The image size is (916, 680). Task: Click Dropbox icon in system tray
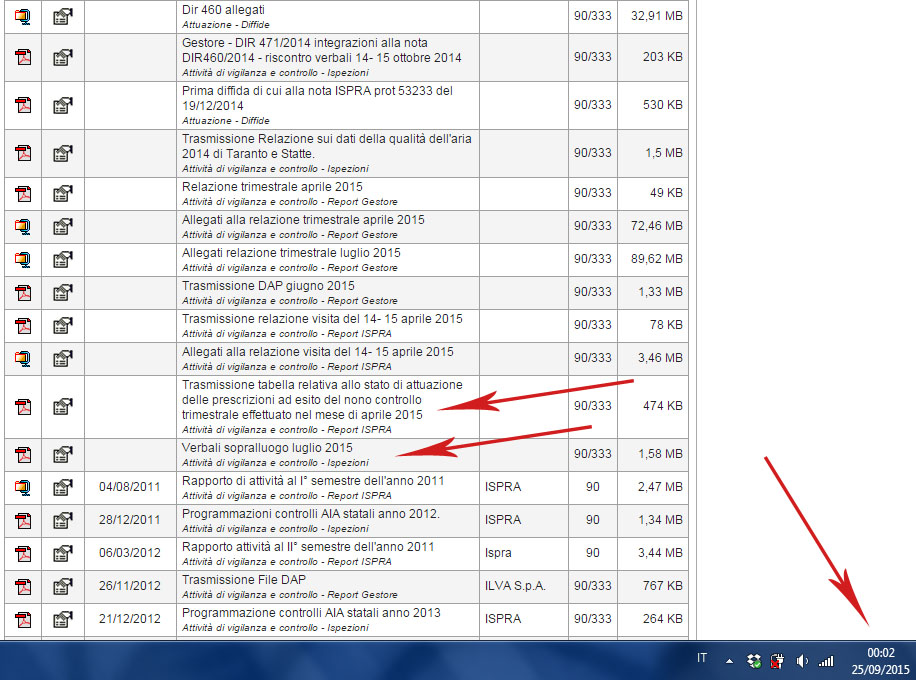click(x=755, y=661)
